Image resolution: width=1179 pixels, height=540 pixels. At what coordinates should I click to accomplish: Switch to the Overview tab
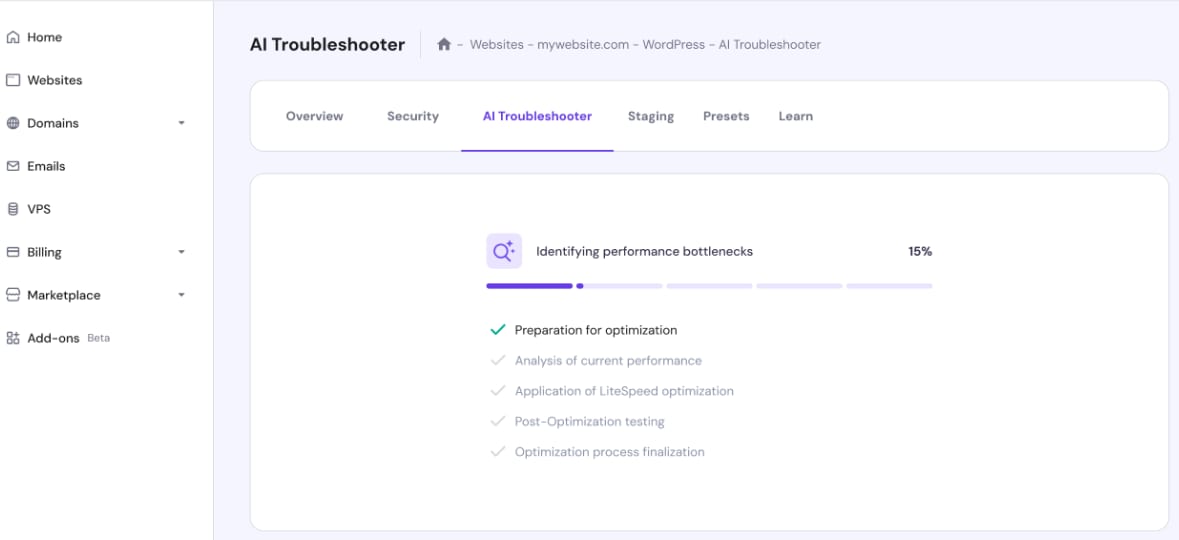click(x=314, y=117)
